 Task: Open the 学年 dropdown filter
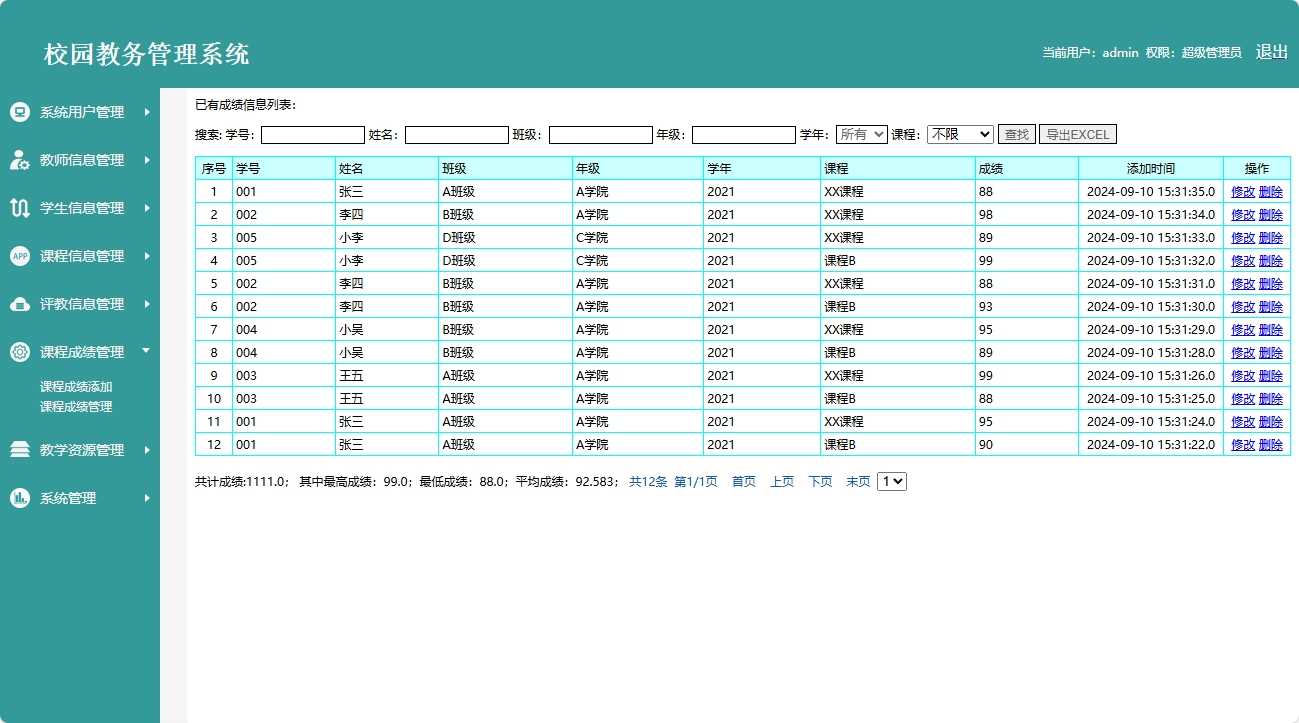tap(861, 134)
